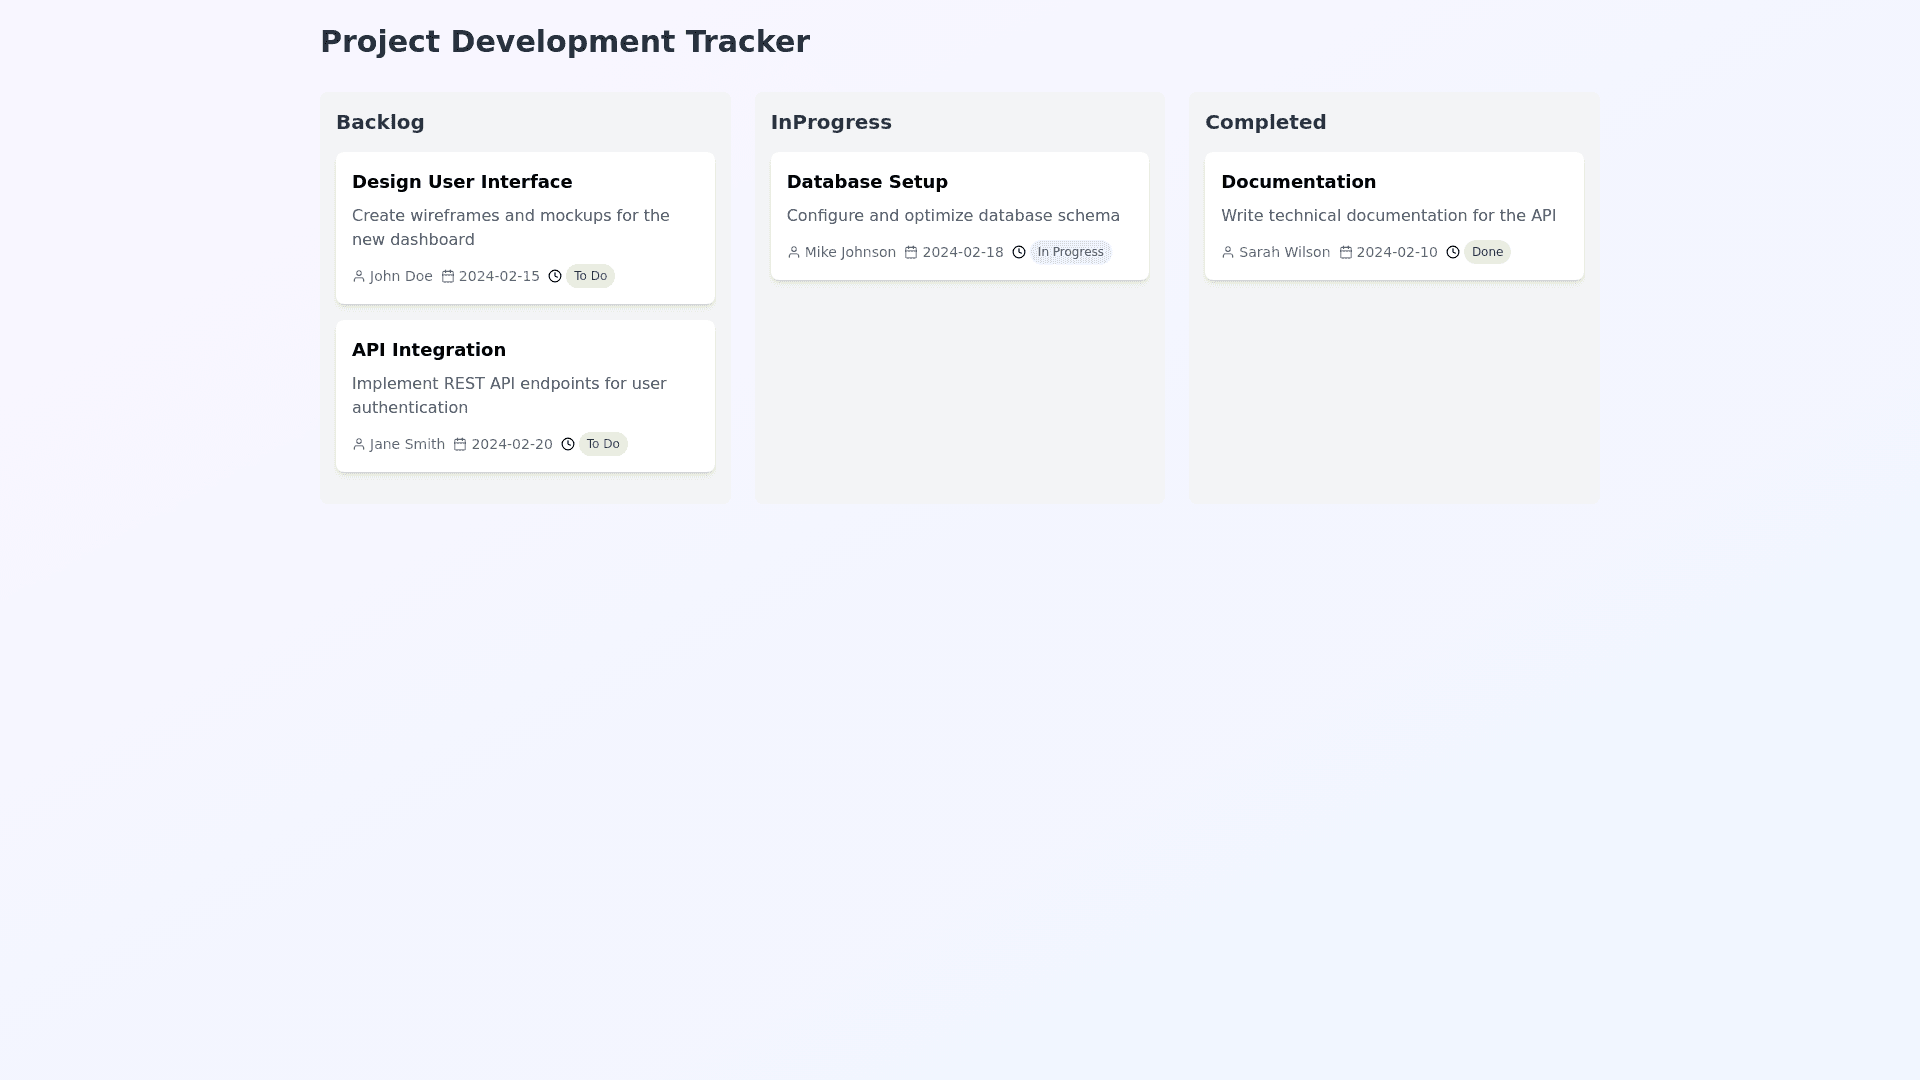
Task: Click the calendar icon next to 2024-02-15
Action: point(448,276)
